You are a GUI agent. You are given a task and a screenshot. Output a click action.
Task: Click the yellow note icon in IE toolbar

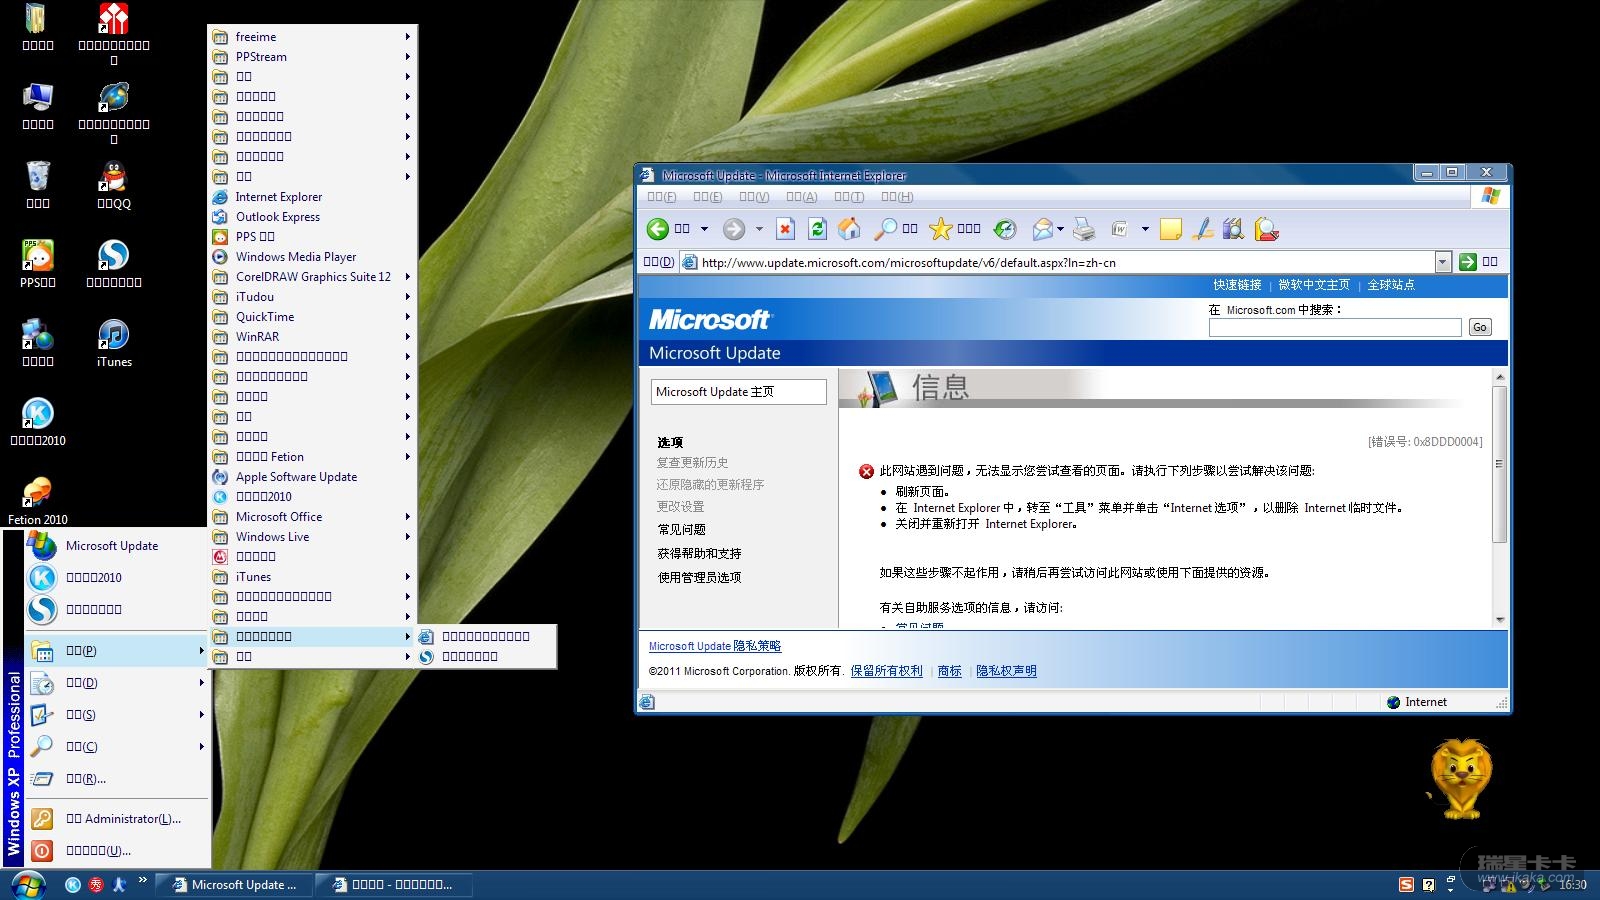[1170, 229]
